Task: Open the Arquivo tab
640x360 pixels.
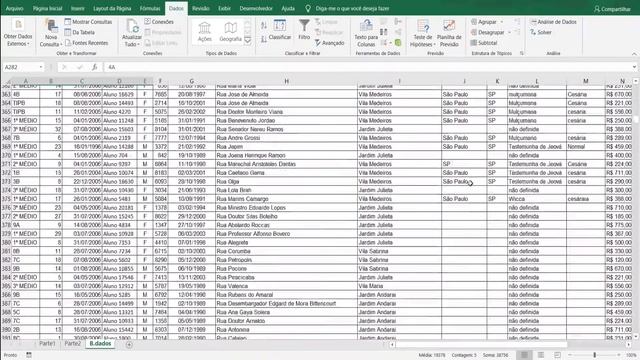Action: tap(14, 9)
